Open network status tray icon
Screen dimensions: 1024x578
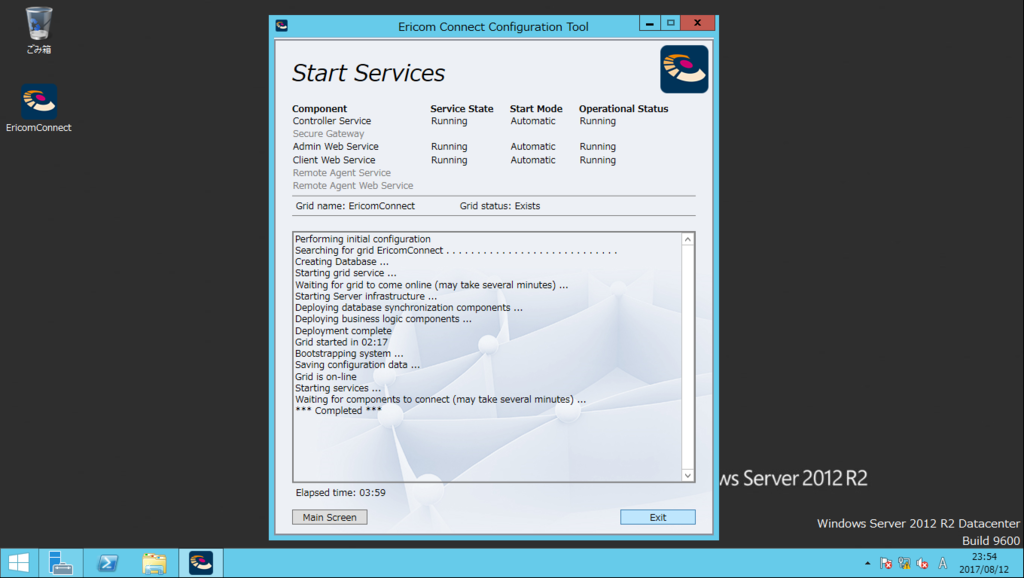[x=904, y=563]
